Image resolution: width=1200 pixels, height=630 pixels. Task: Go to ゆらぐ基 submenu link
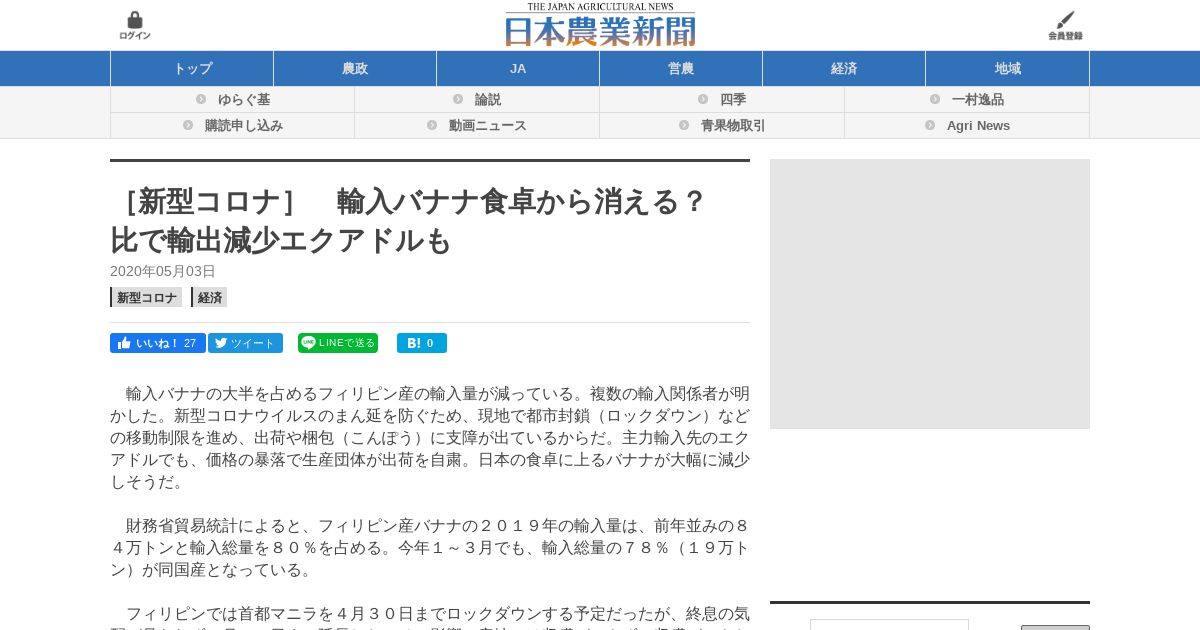point(244,100)
